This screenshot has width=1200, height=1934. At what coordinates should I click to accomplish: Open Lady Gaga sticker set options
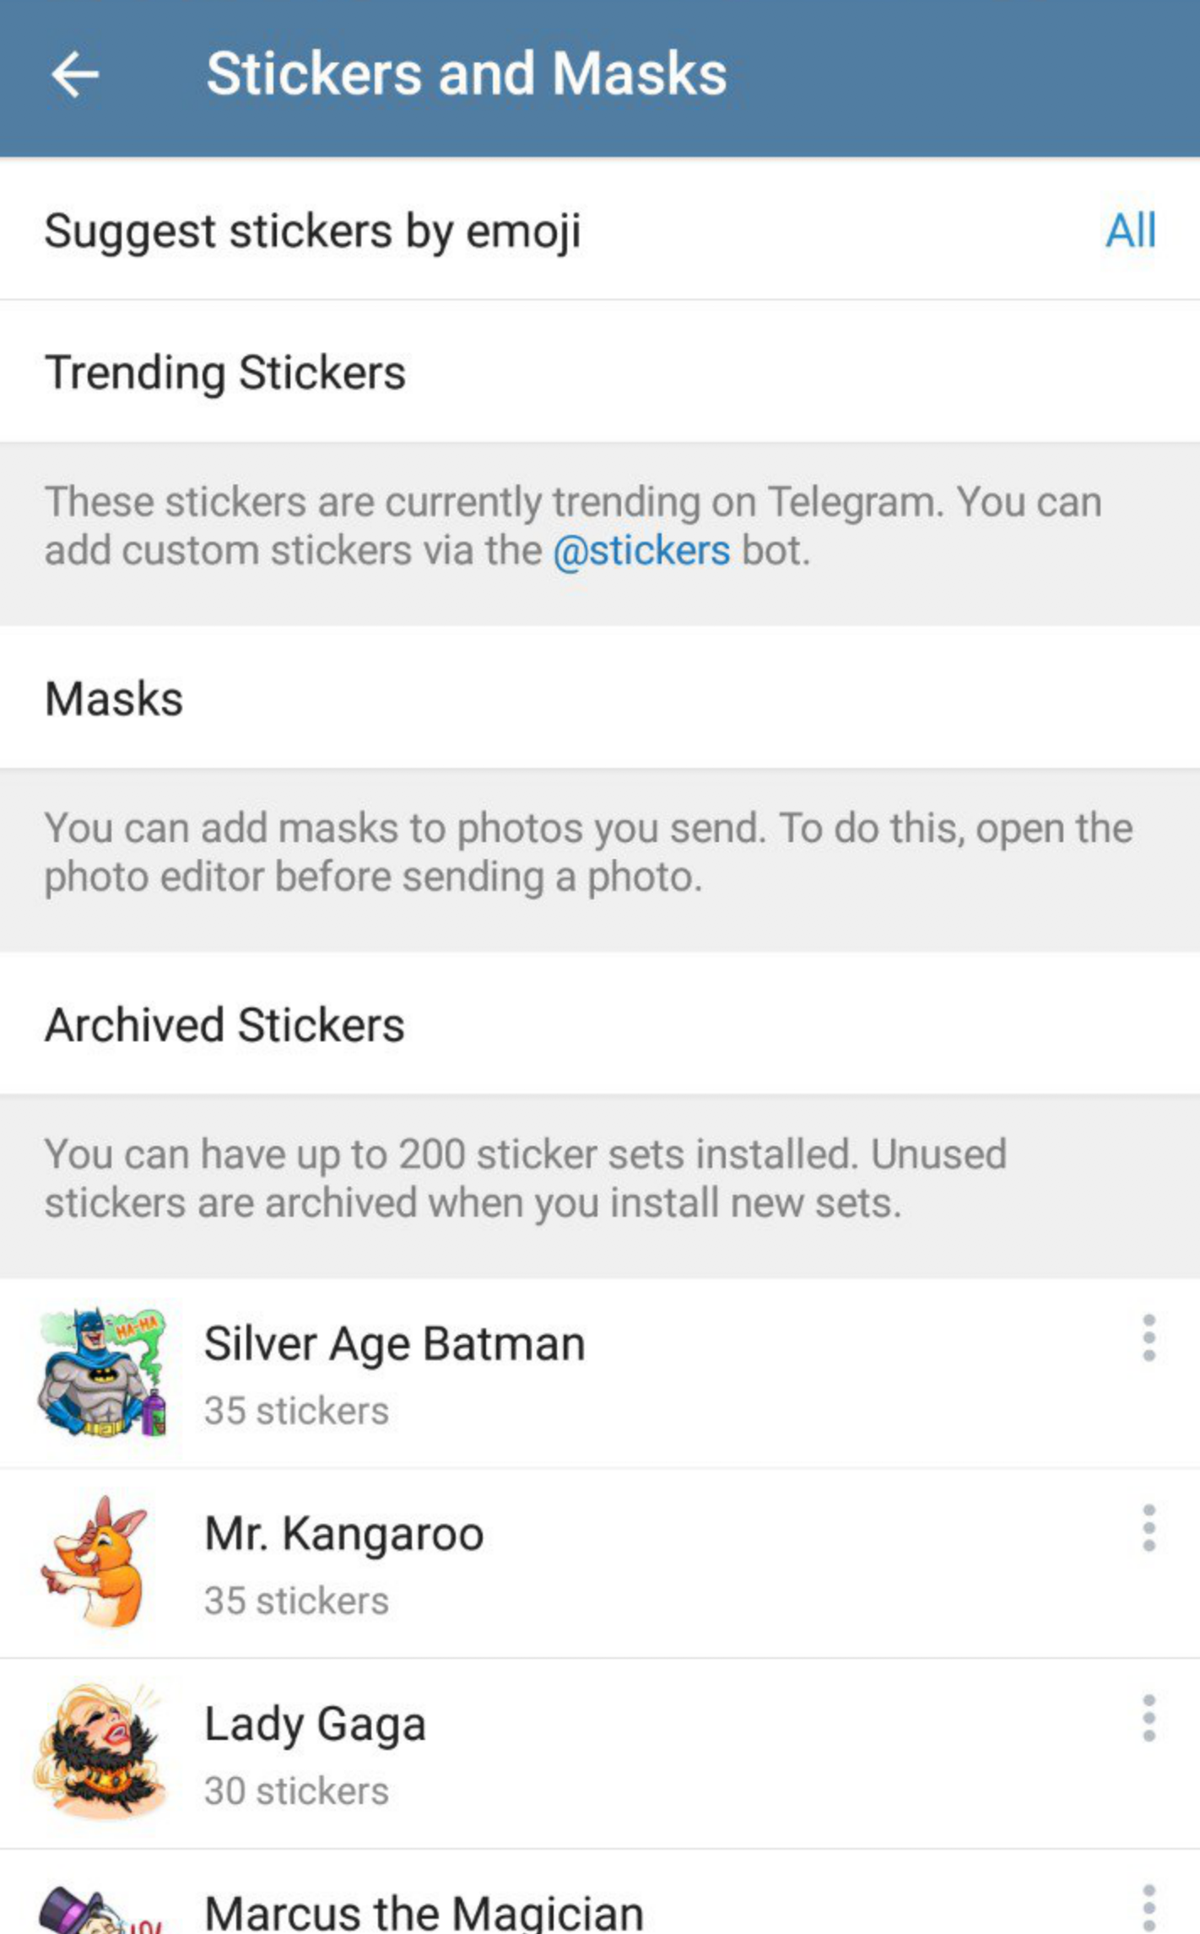click(x=1148, y=1718)
